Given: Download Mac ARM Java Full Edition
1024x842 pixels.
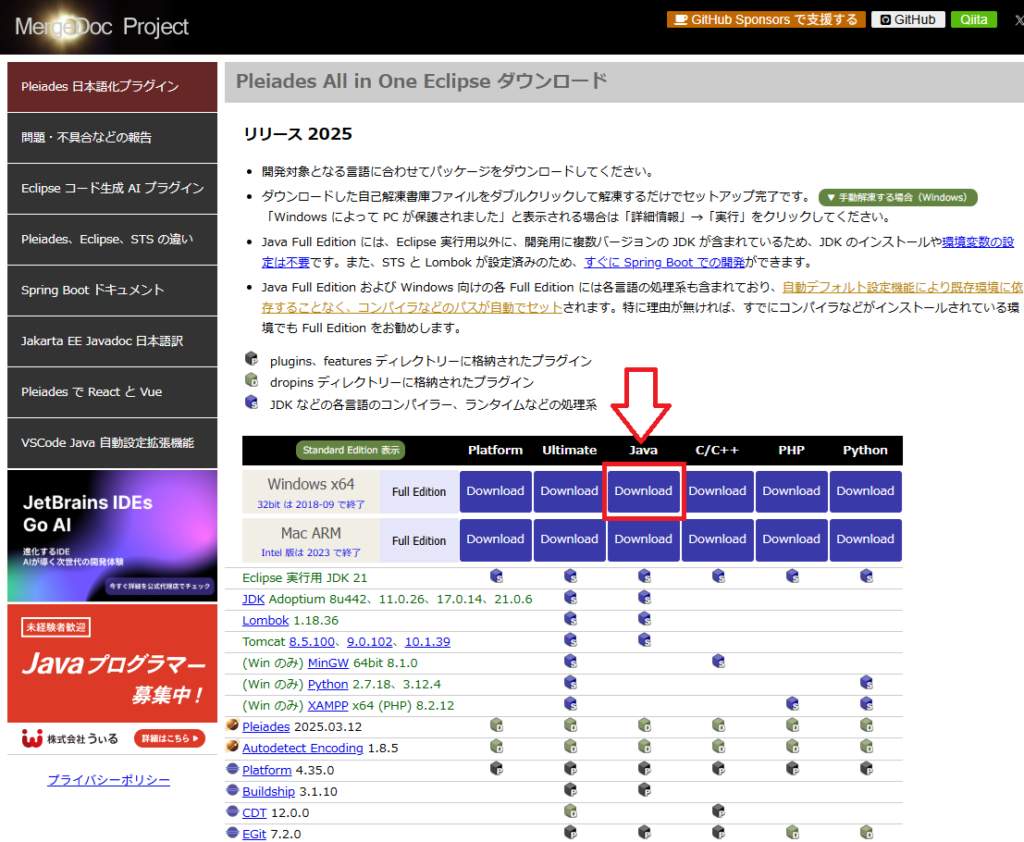Looking at the screenshot, I should (643, 540).
